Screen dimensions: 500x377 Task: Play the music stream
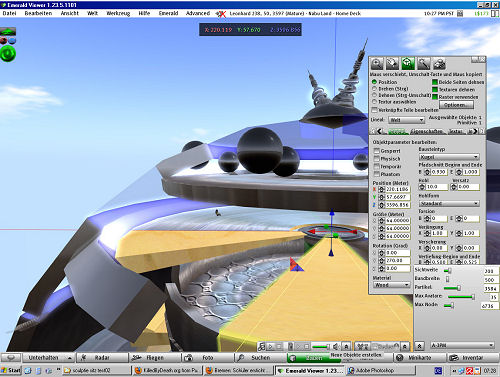271,346
